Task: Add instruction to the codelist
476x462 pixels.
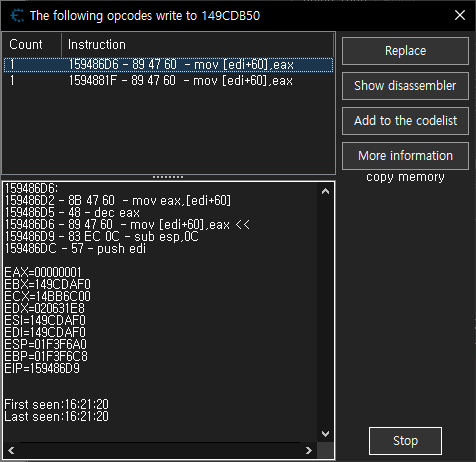Action: (x=405, y=121)
